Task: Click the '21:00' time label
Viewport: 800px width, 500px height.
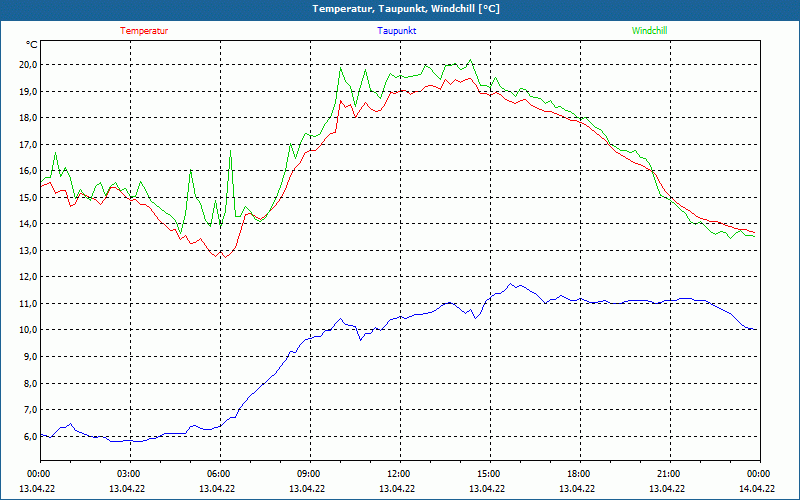Action: [x=670, y=474]
